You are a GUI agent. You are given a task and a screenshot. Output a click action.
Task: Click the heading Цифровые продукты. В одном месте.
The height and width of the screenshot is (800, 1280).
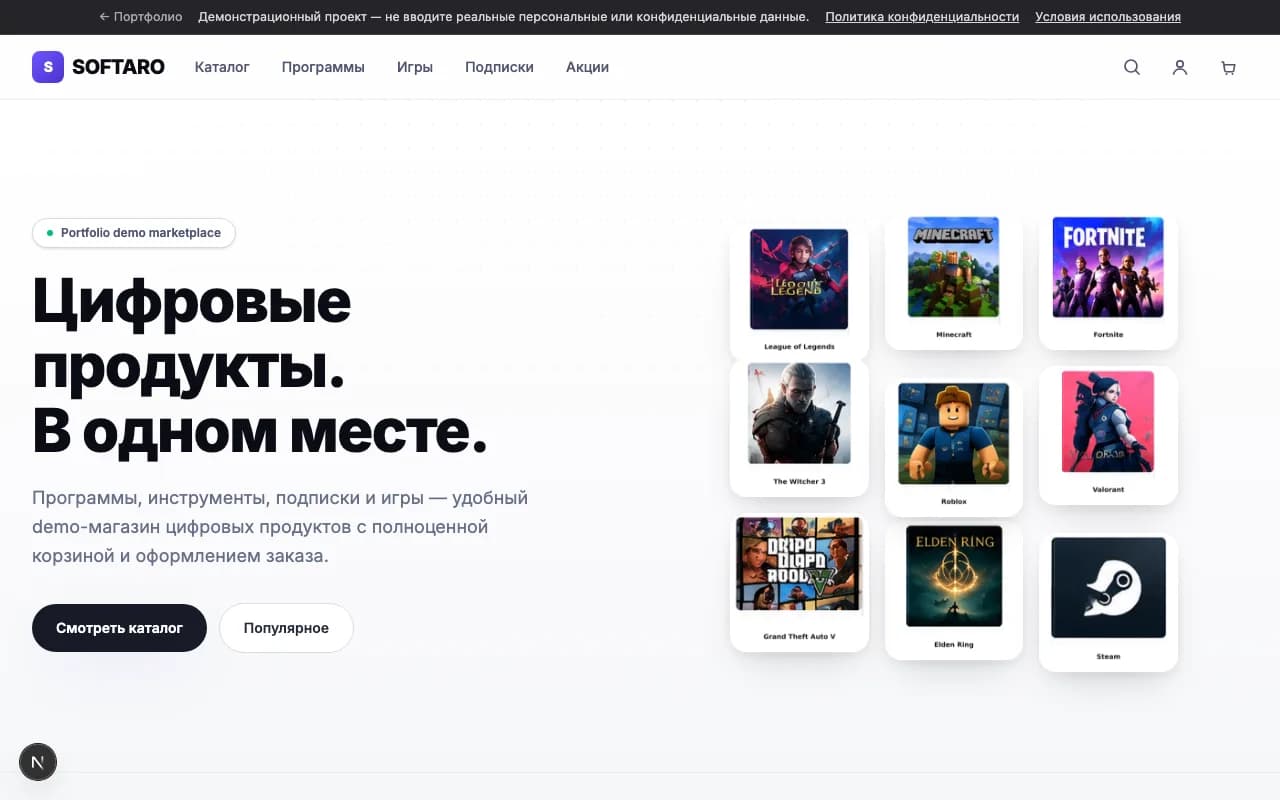pos(260,365)
